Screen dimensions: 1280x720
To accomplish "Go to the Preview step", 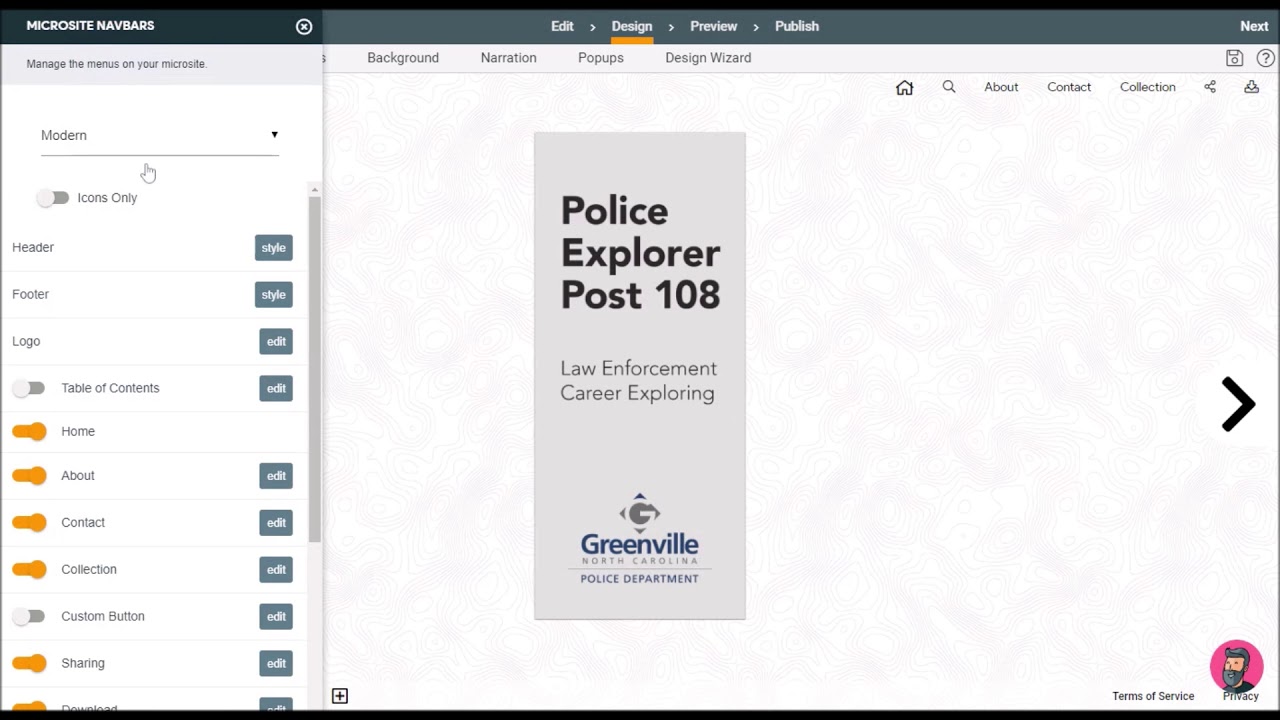I will point(713,26).
